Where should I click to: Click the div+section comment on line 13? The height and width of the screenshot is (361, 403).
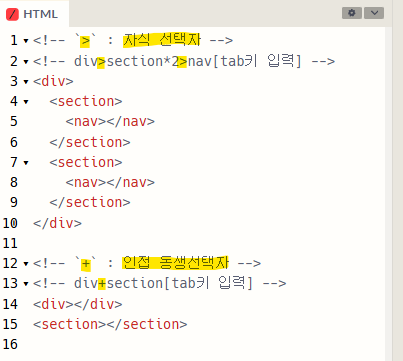(x=160, y=283)
